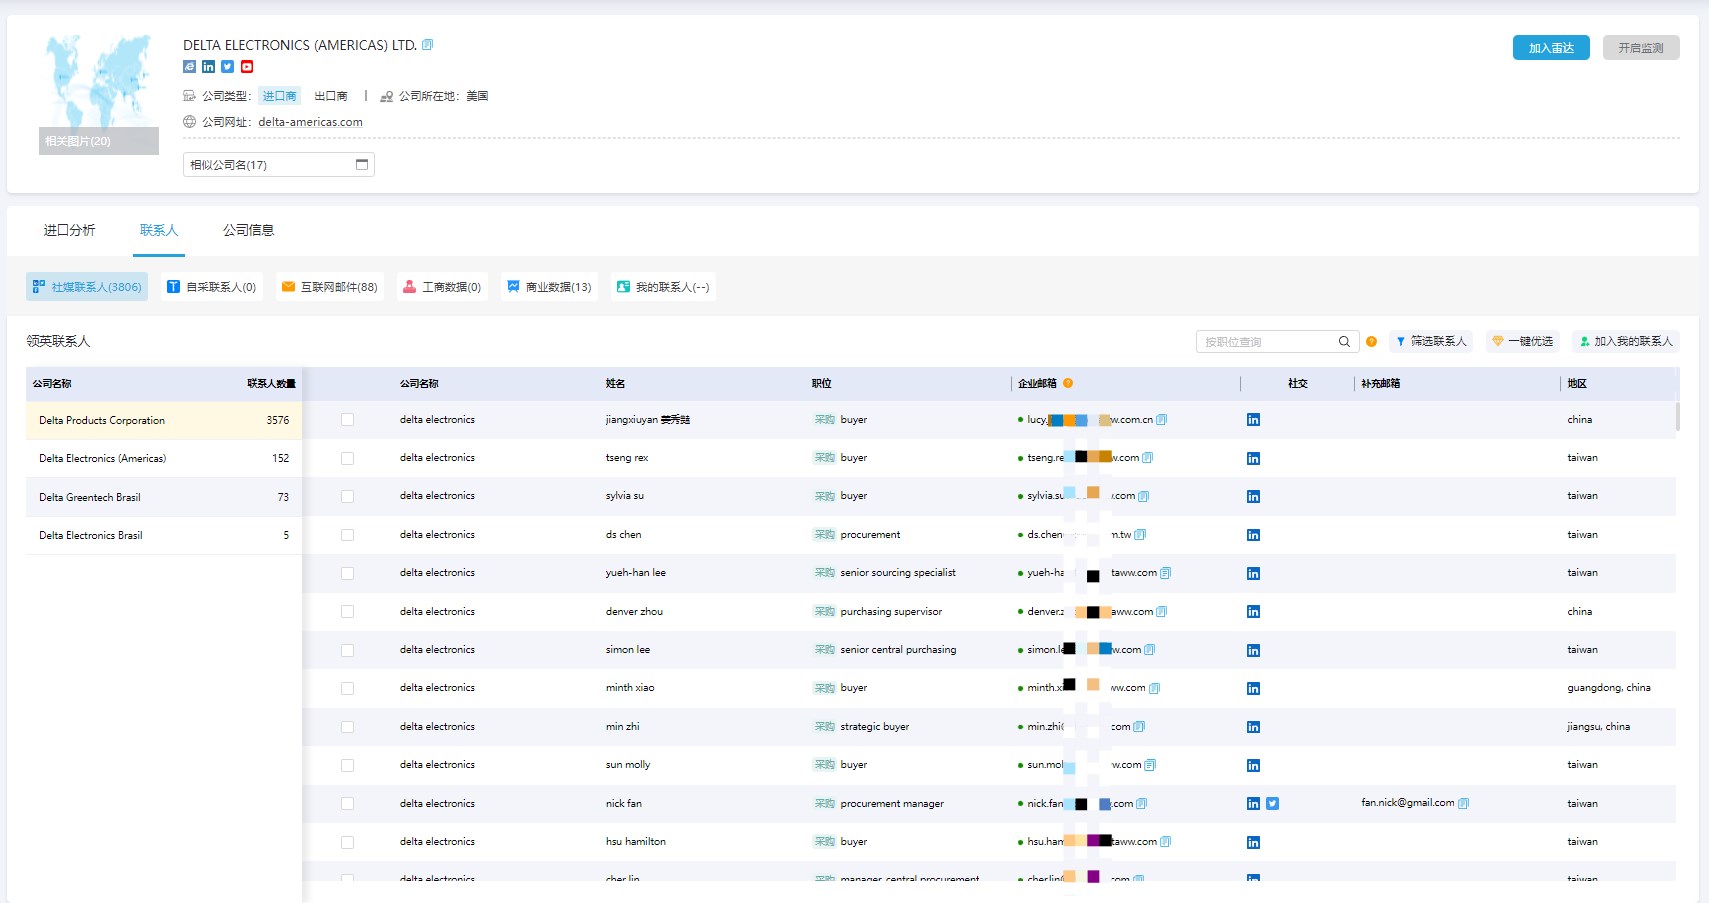
Task: Open the 公司信息 tab
Action: pyautogui.click(x=248, y=230)
